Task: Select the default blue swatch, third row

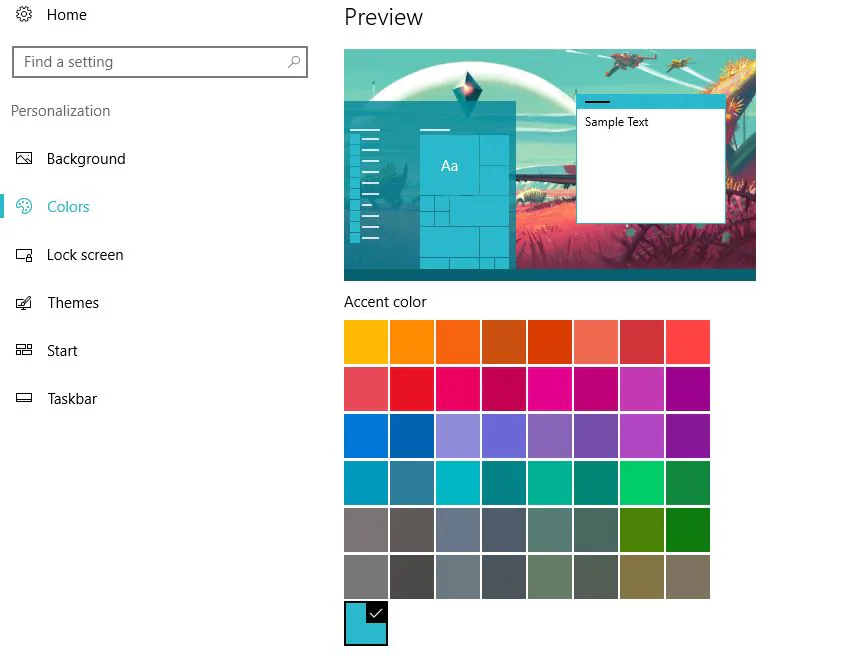Action: (x=366, y=436)
